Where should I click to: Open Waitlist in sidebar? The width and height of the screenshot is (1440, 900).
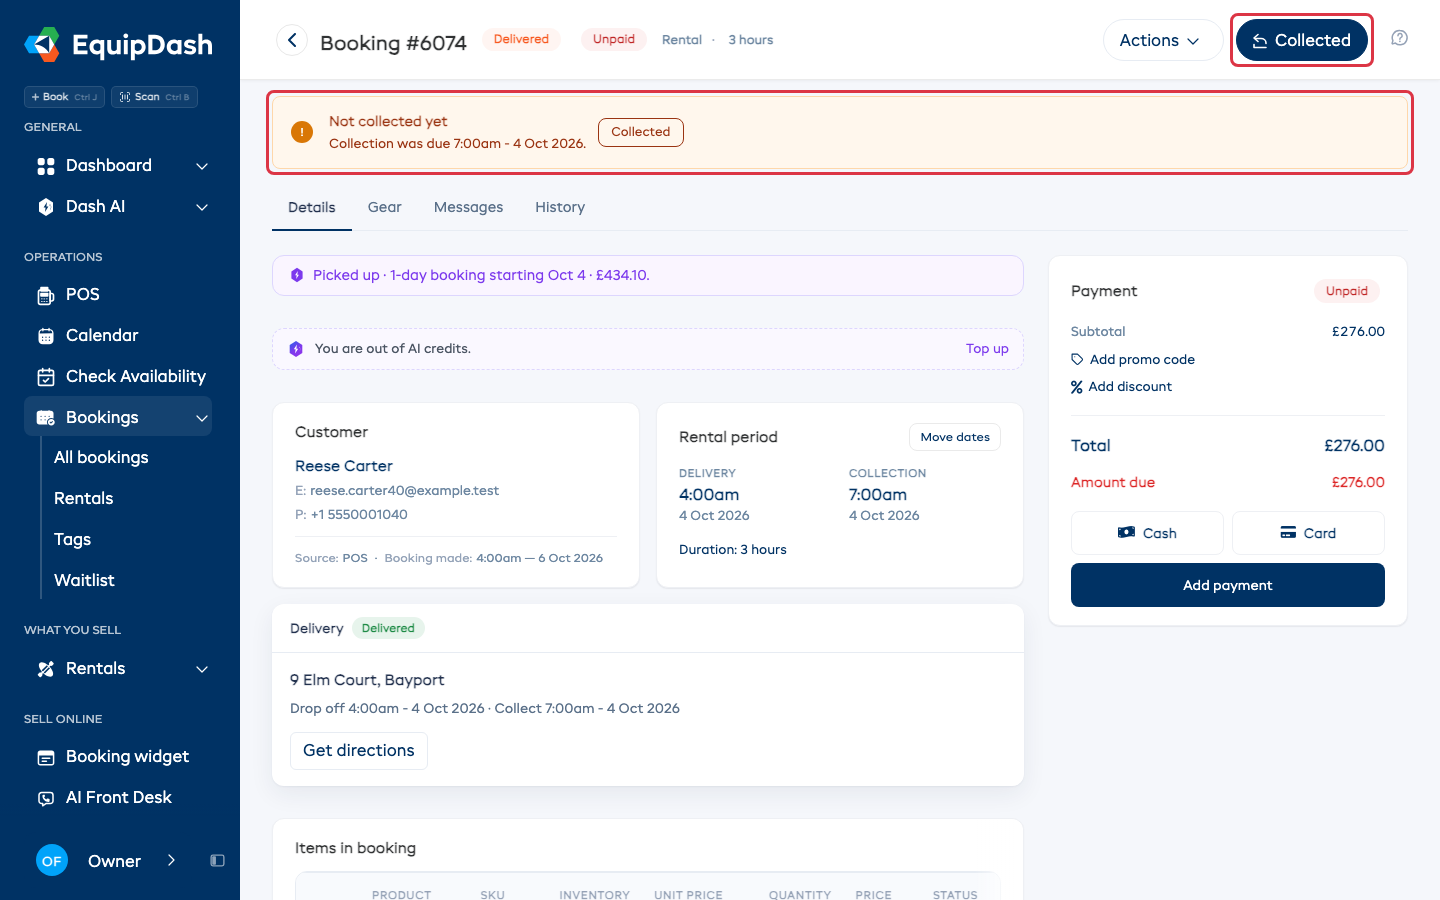point(84,580)
